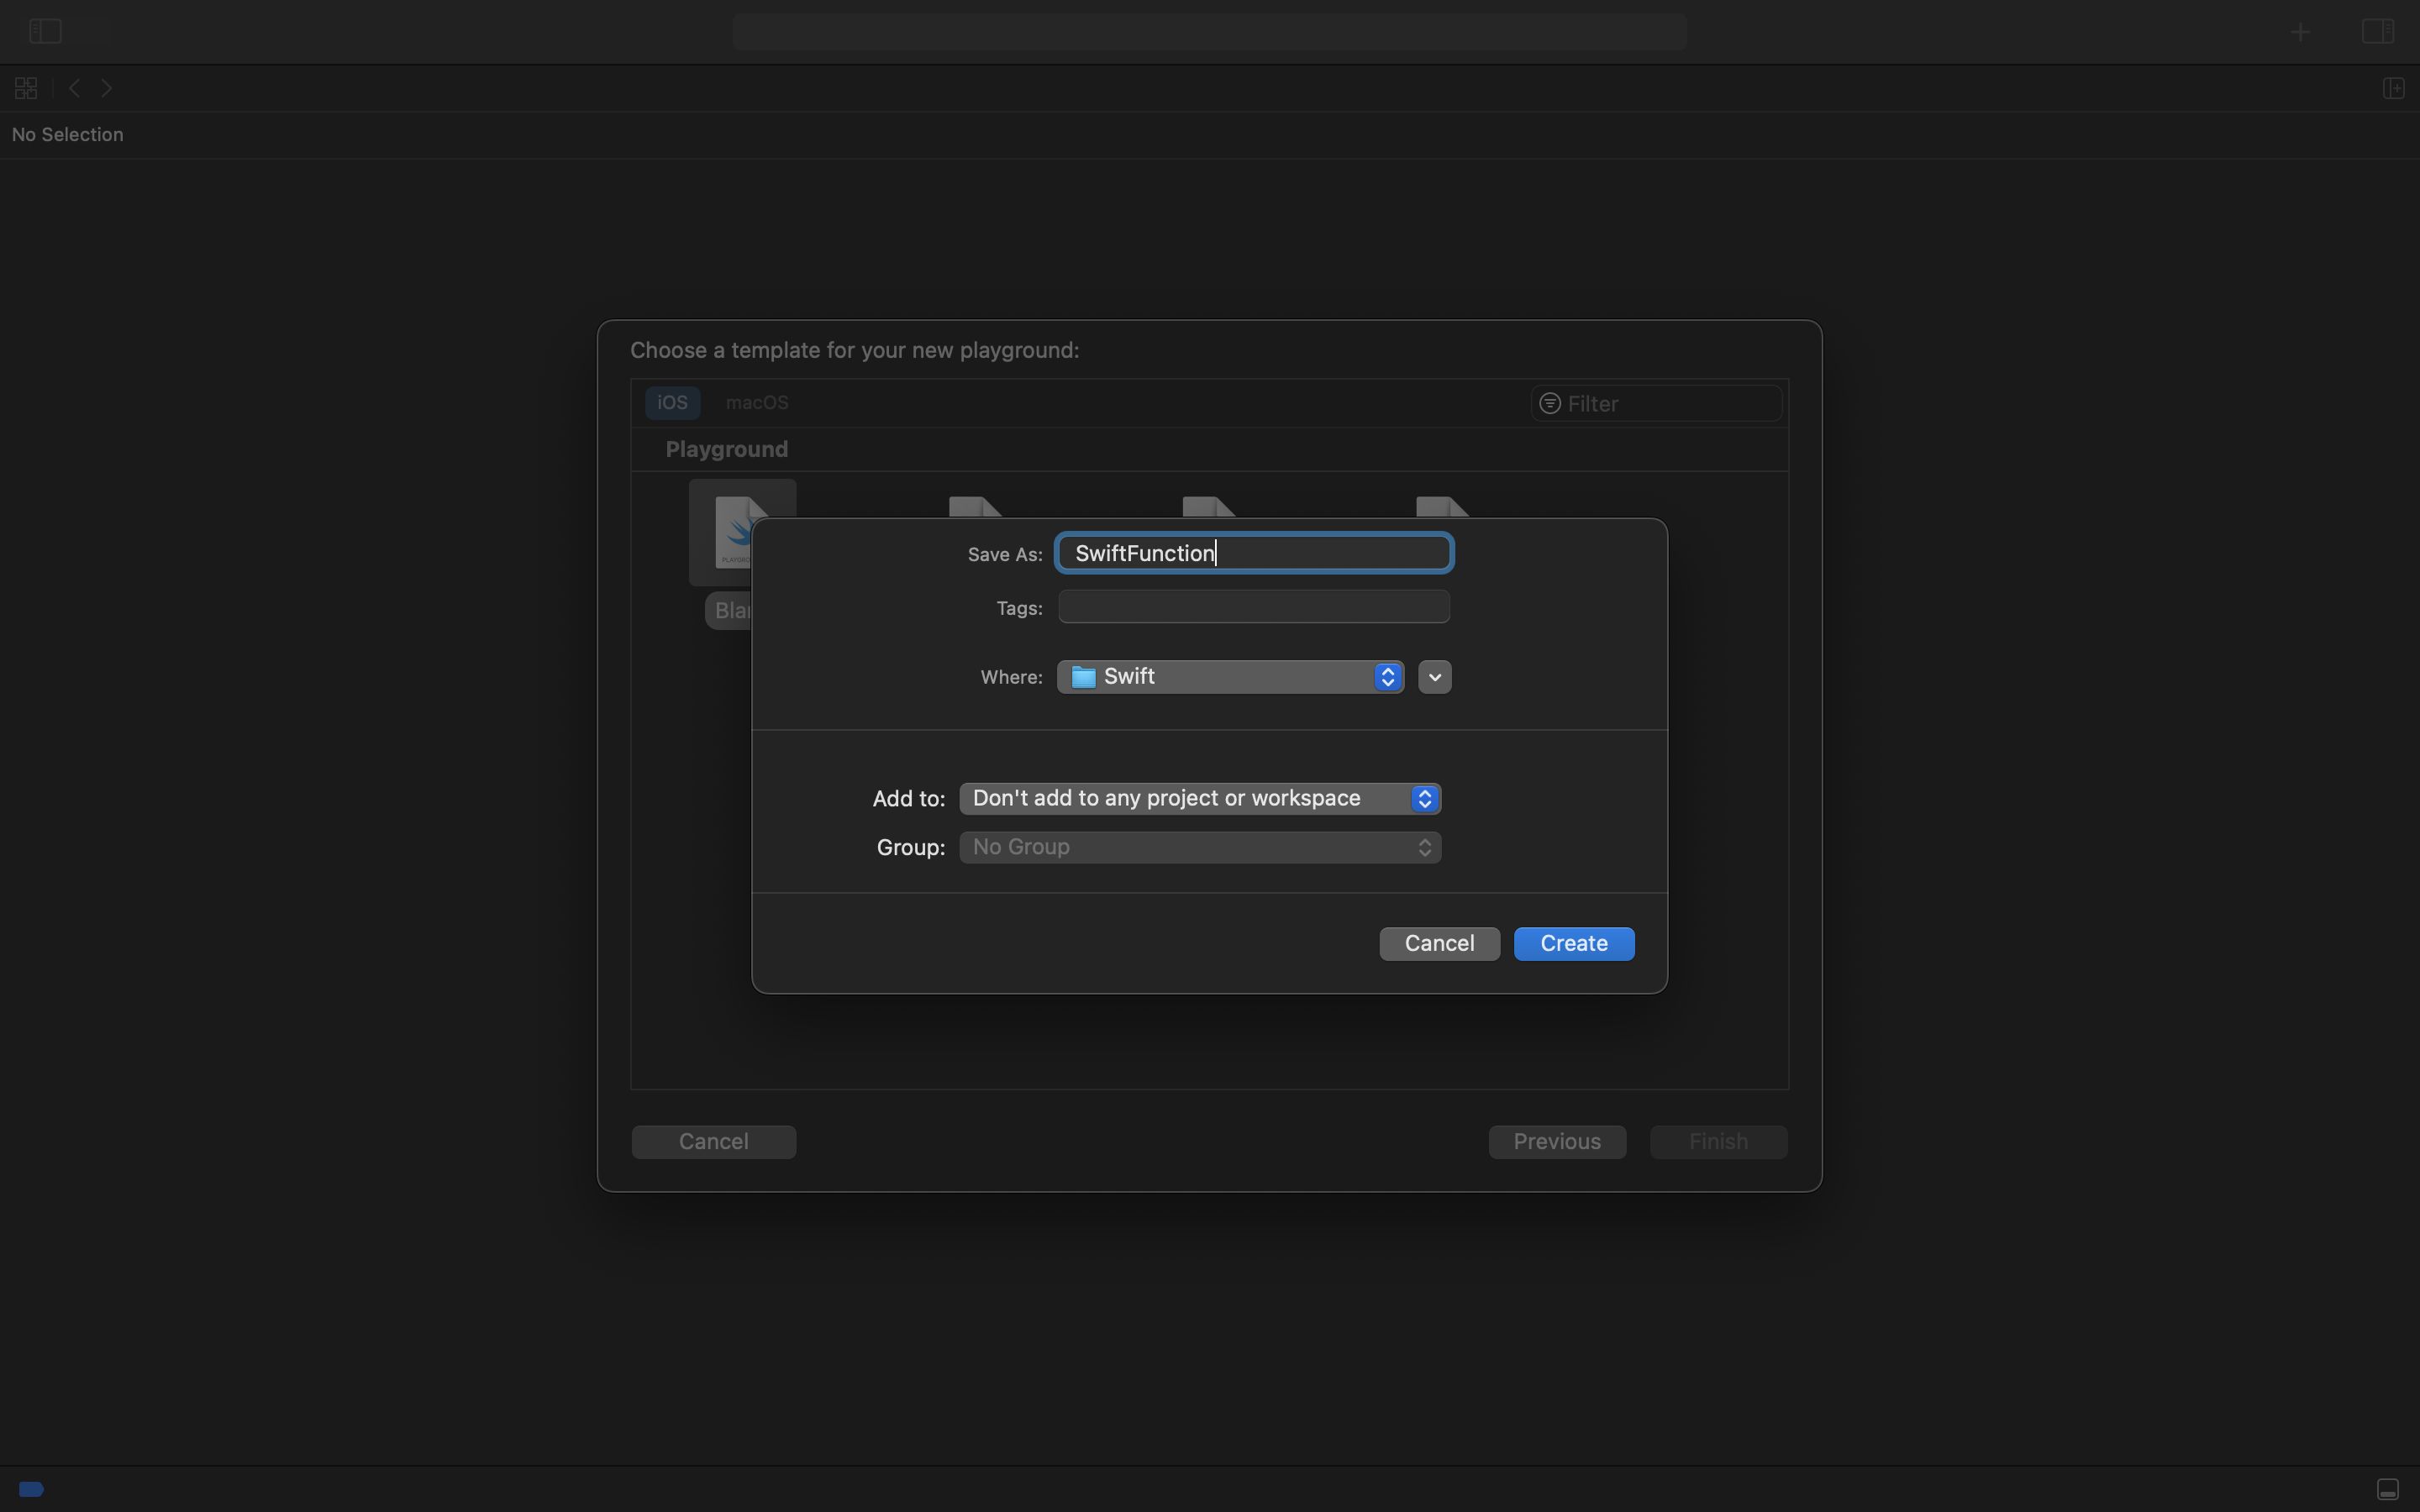Toggle the navigator sidebar icon
This screenshot has width=2420, height=1512.
click(45, 32)
